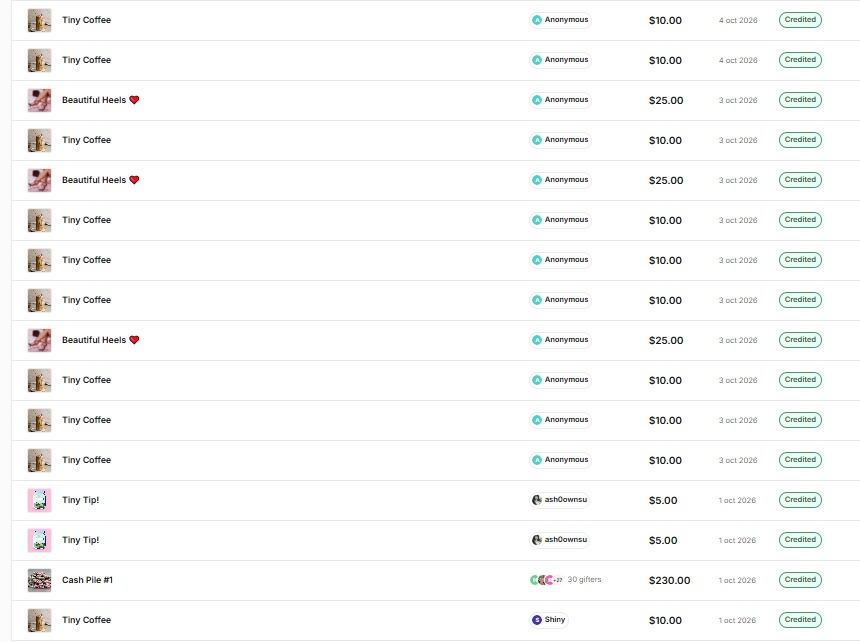Click the Anonymous badge on second Beautiful Heels row
The width and height of the screenshot is (860, 642).
coord(561,180)
